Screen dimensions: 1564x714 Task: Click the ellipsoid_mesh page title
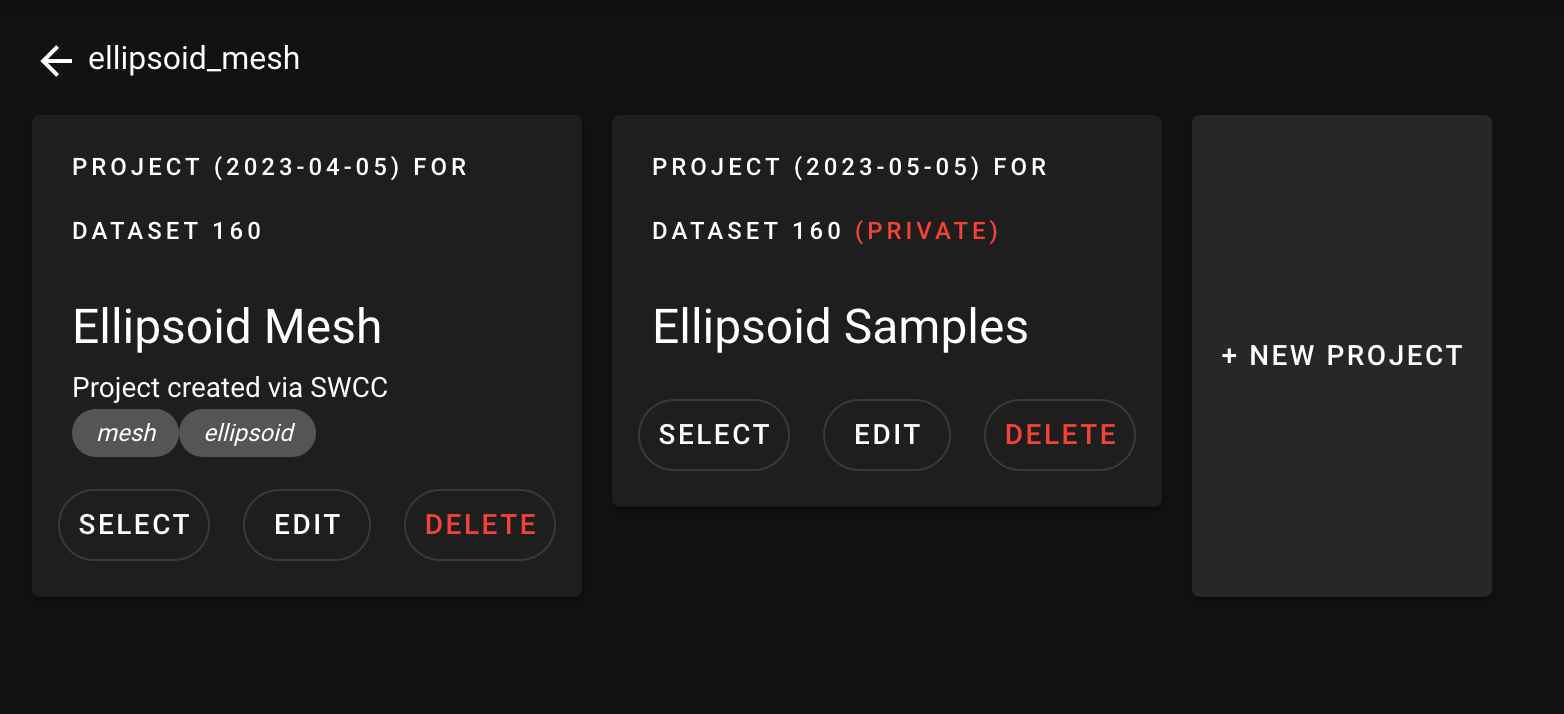[194, 59]
